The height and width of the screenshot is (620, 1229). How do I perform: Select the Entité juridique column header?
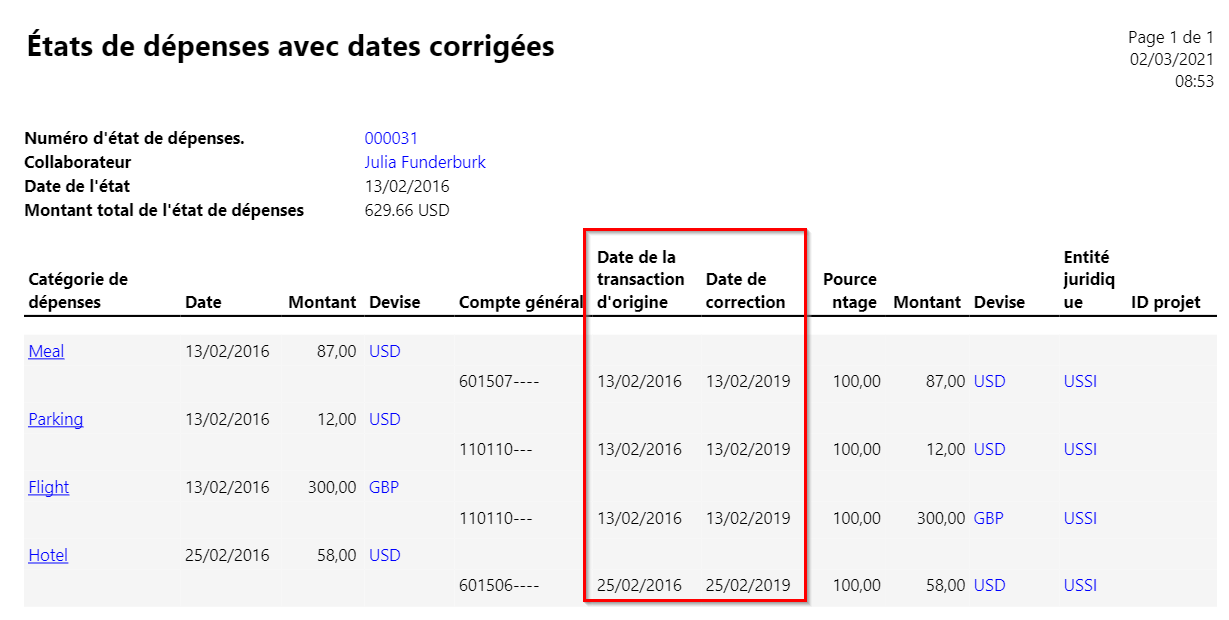pyautogui.click(x=1089, y=279)
